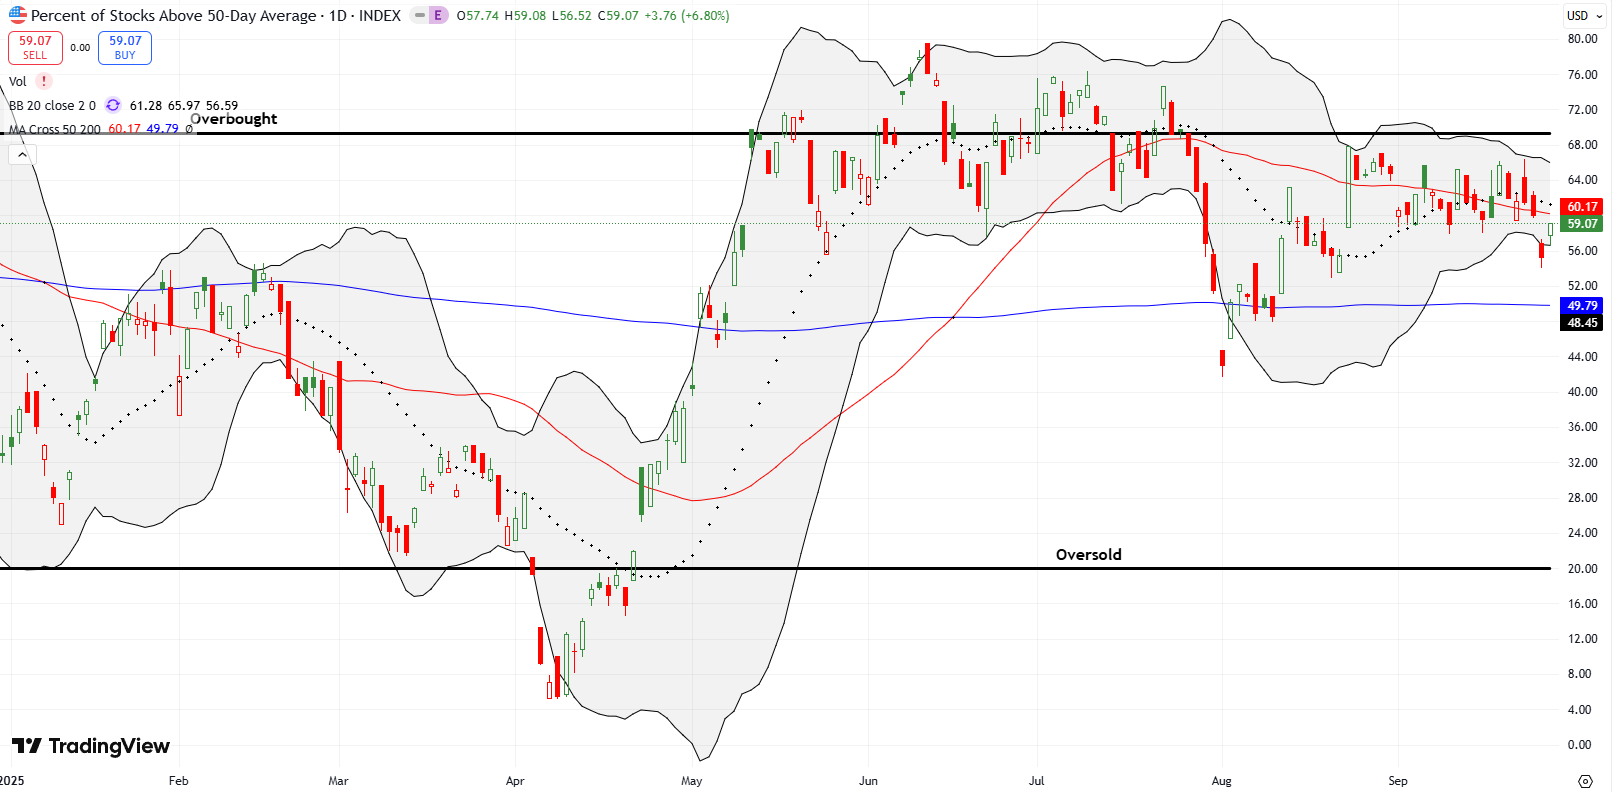Click the Oversold text label
The height and width of the screenshot is (792, 1612).
pos(1088,554)
